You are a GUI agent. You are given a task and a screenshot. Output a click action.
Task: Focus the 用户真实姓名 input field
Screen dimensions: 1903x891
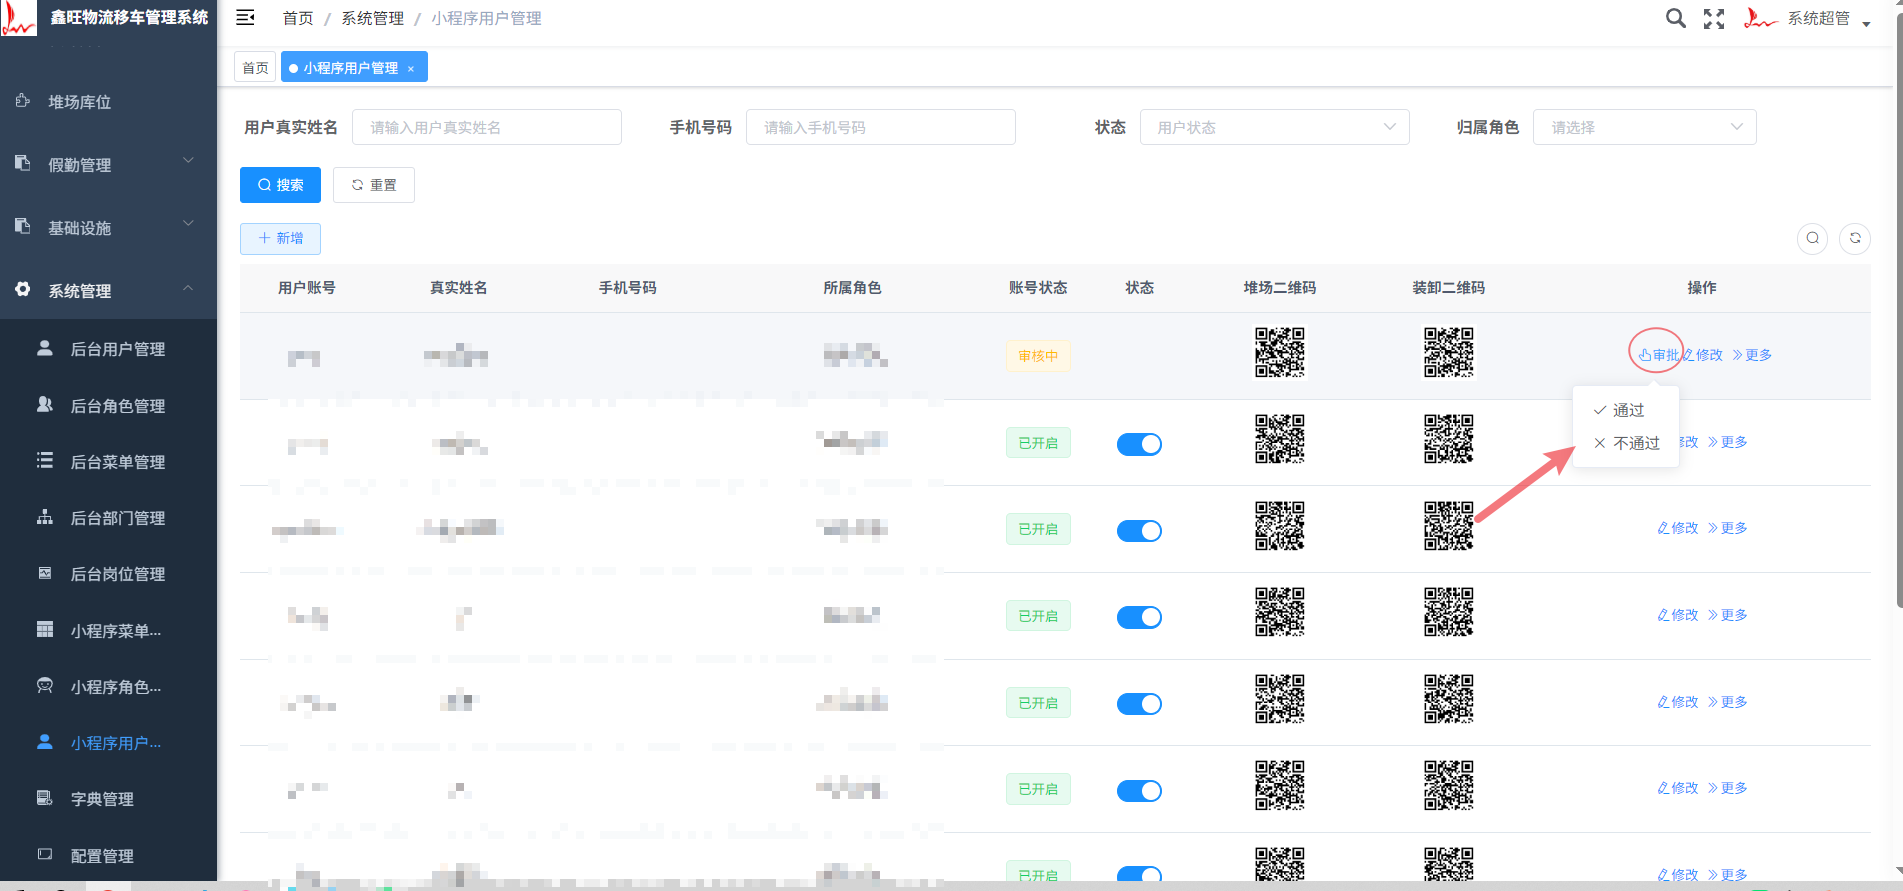tap(487, 127)
